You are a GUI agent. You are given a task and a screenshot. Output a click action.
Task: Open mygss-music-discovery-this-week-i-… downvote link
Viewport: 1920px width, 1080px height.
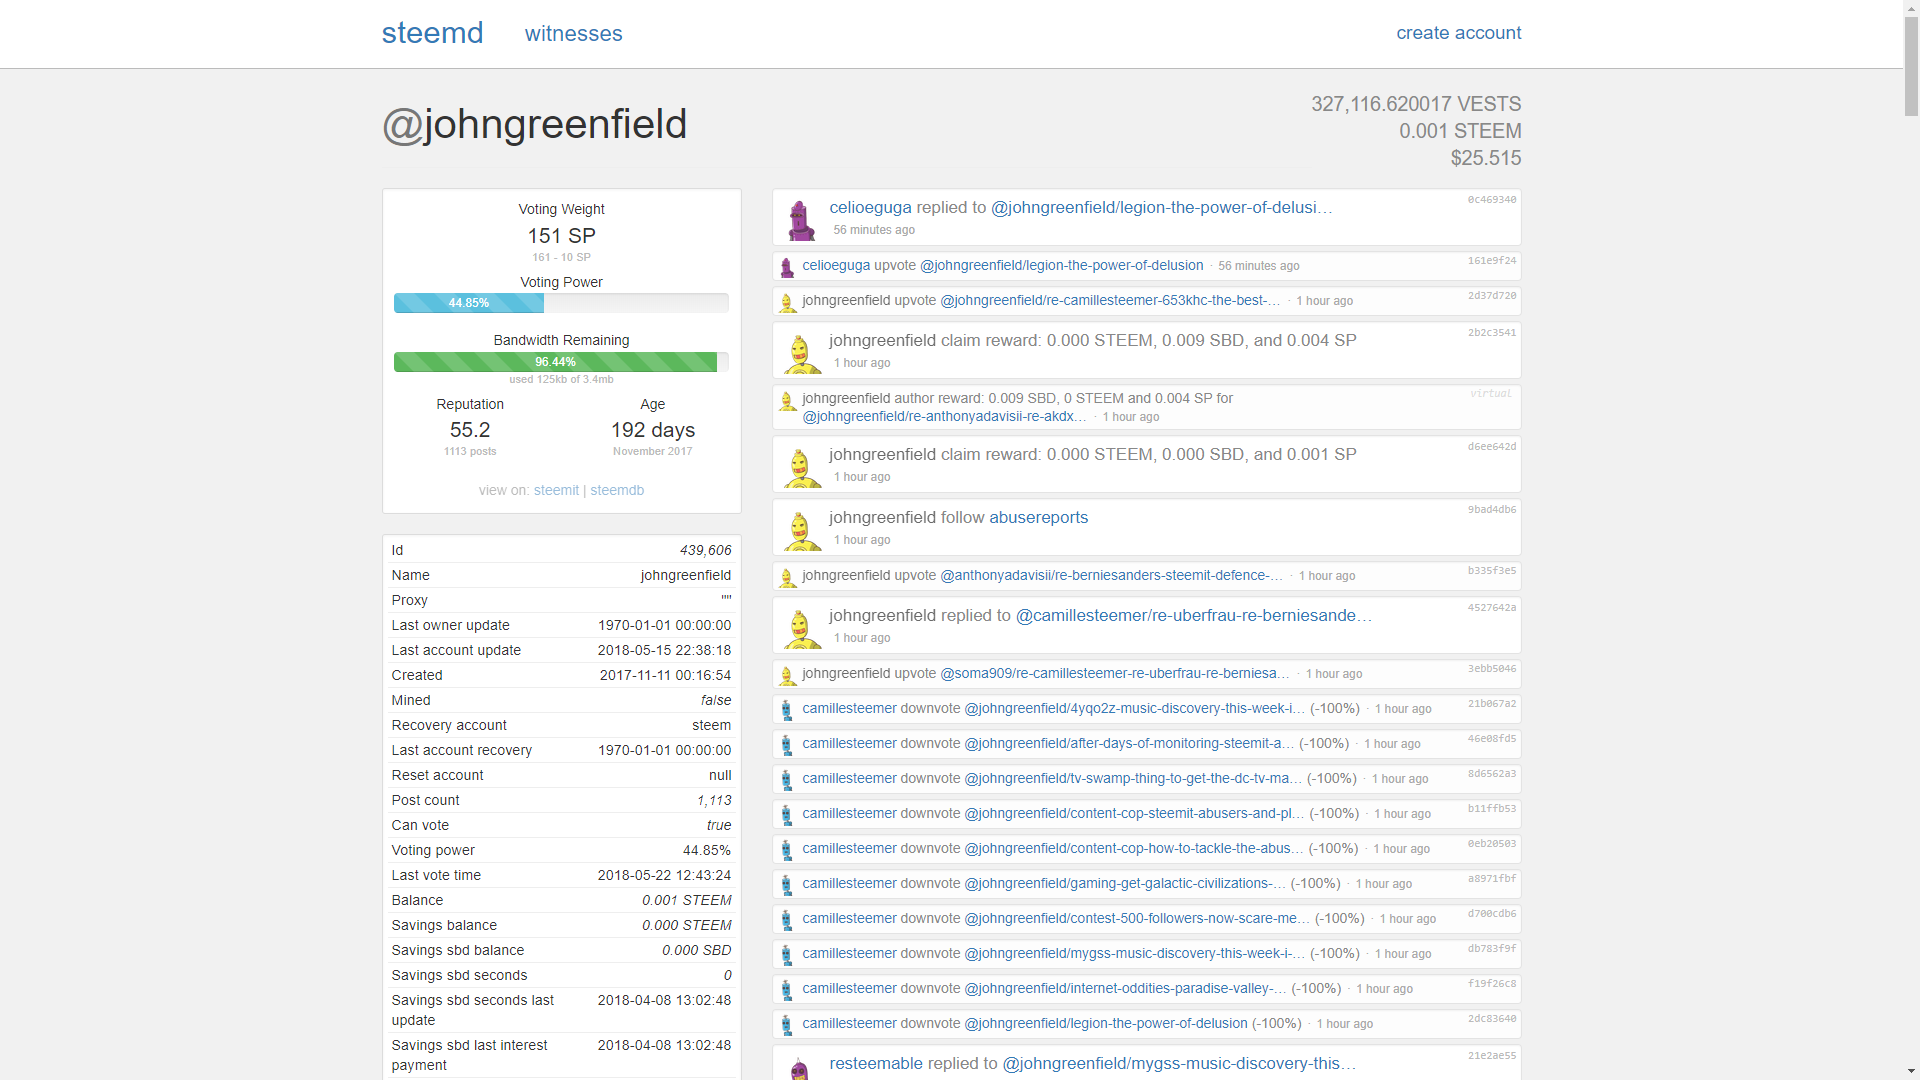[x=1134, y=953]
